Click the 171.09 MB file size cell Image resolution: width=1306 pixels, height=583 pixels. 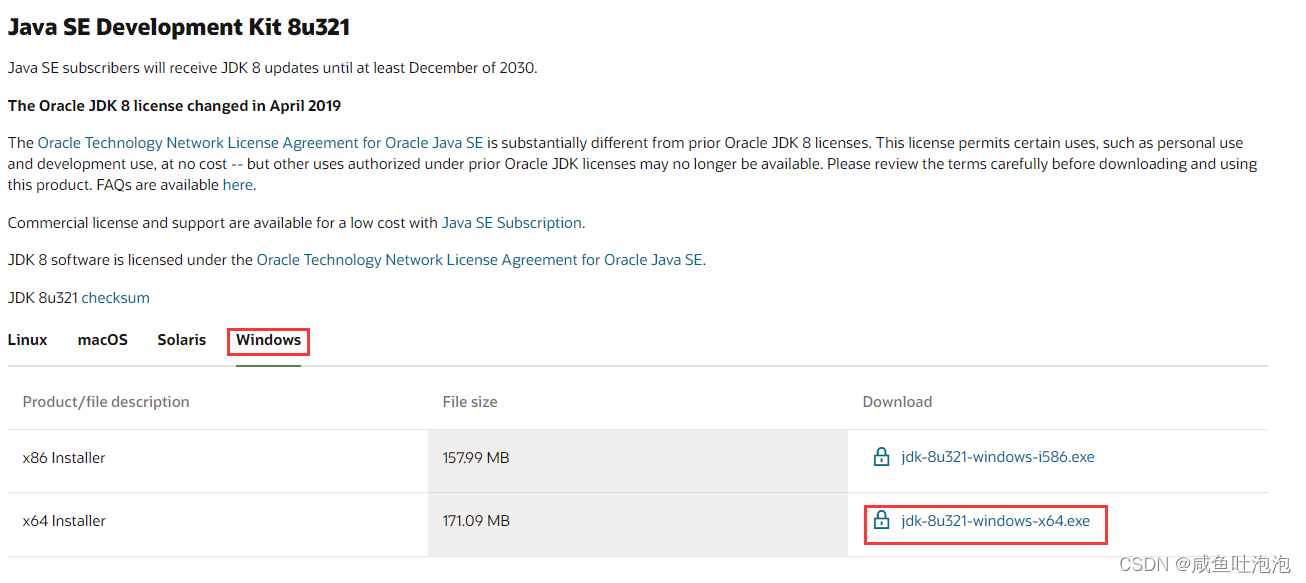click(x=476, y=521)
